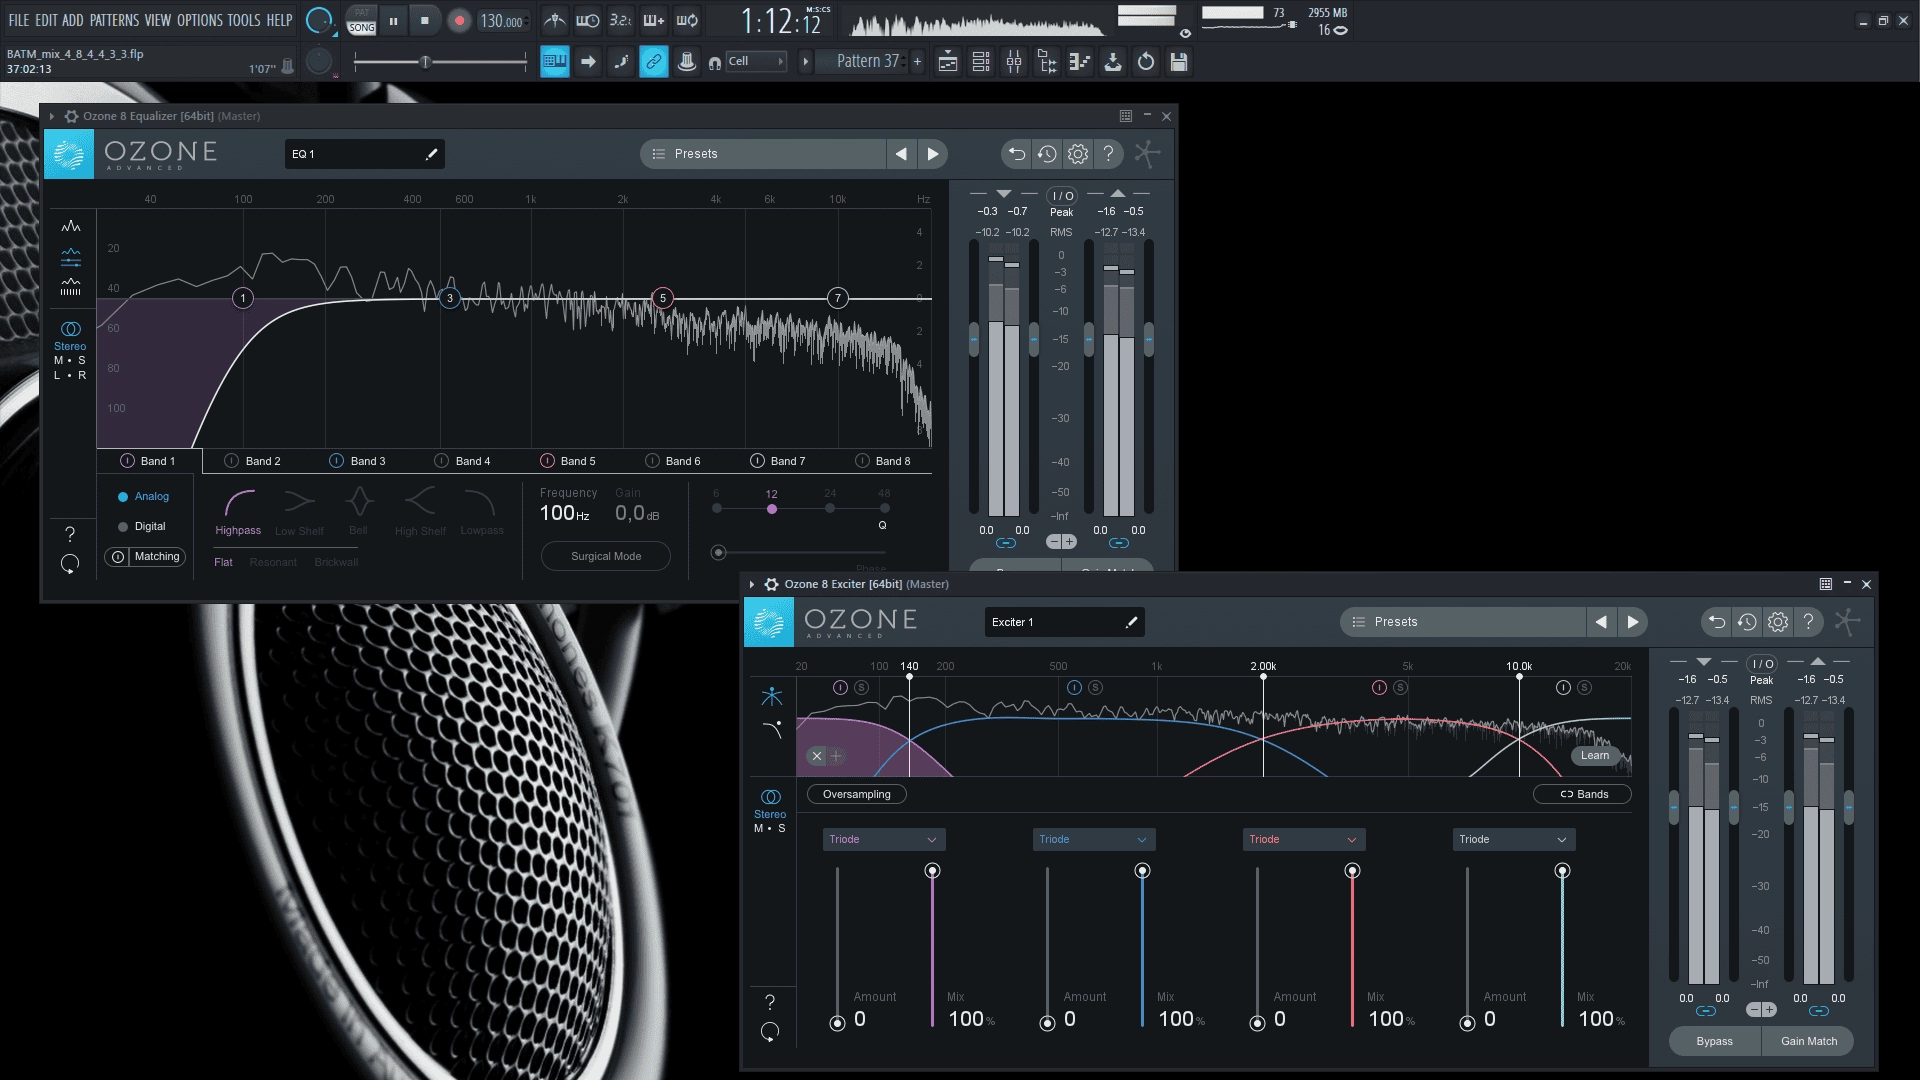Open help question mark in Ozone Exciter header
The image size is (1920, 1080).
1808,622
